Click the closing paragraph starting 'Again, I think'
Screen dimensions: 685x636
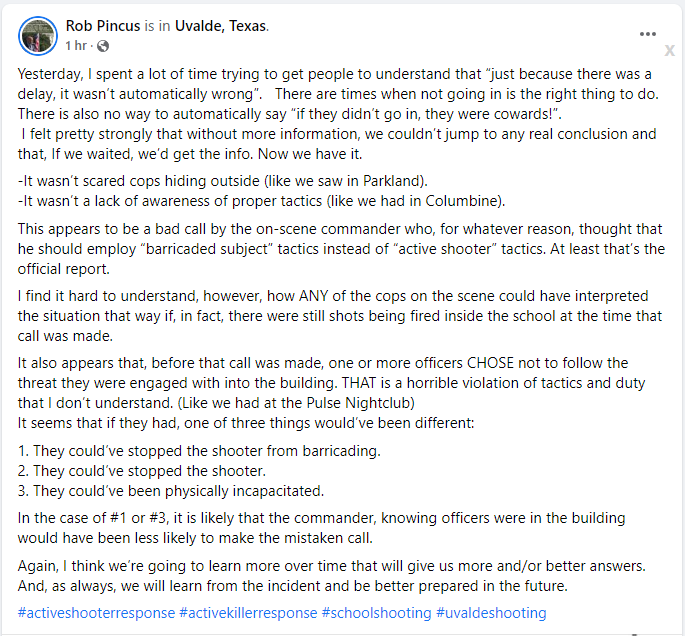tap(332, 576)
